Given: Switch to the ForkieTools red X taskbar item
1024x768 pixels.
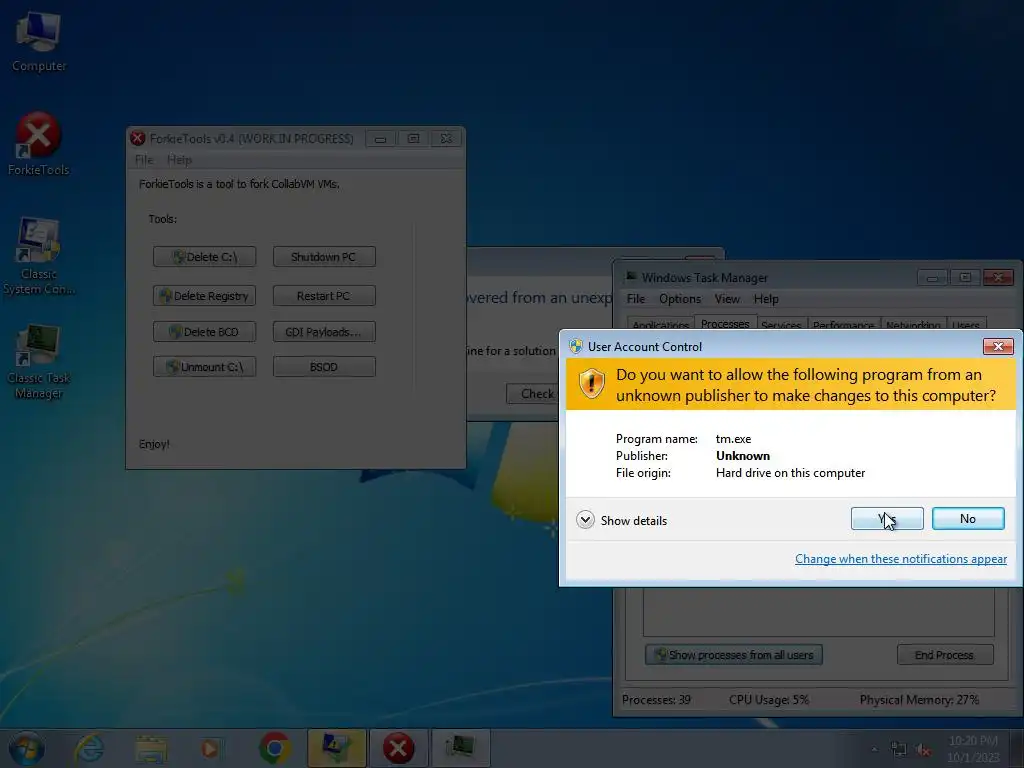Looking at the screenshot, I should 398,748.
